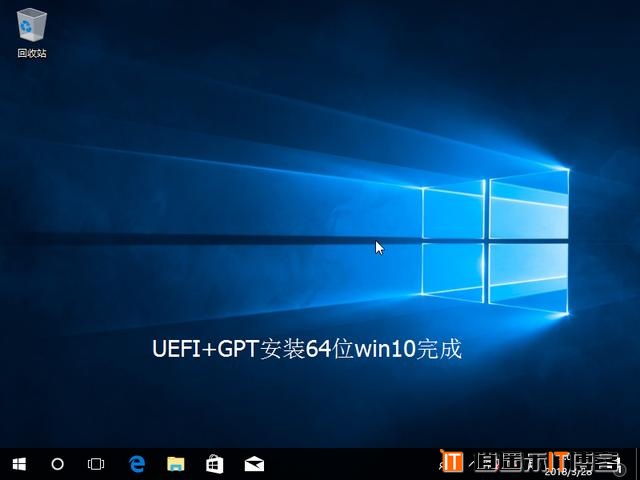The width and height of the screenshot is (640, 480).
Task: Open Microsoft Store from the taskbar
Action: 215,464
